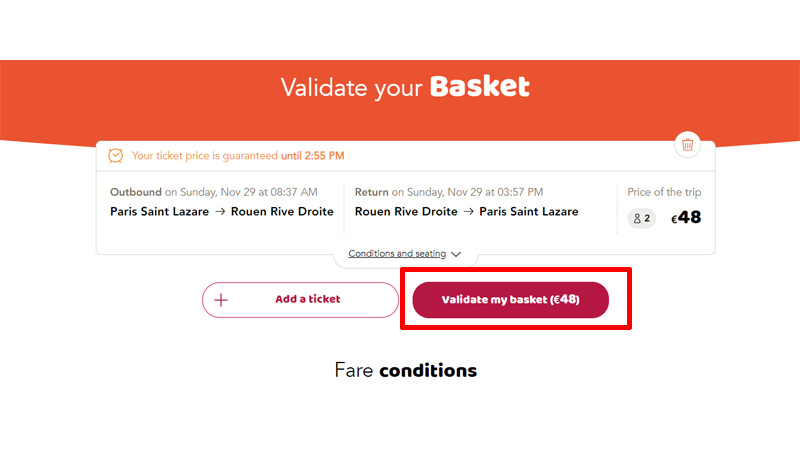This screenshot has height=450, width=800.
Task: Click the Validate your Basket title
Action: pos(406,87)
